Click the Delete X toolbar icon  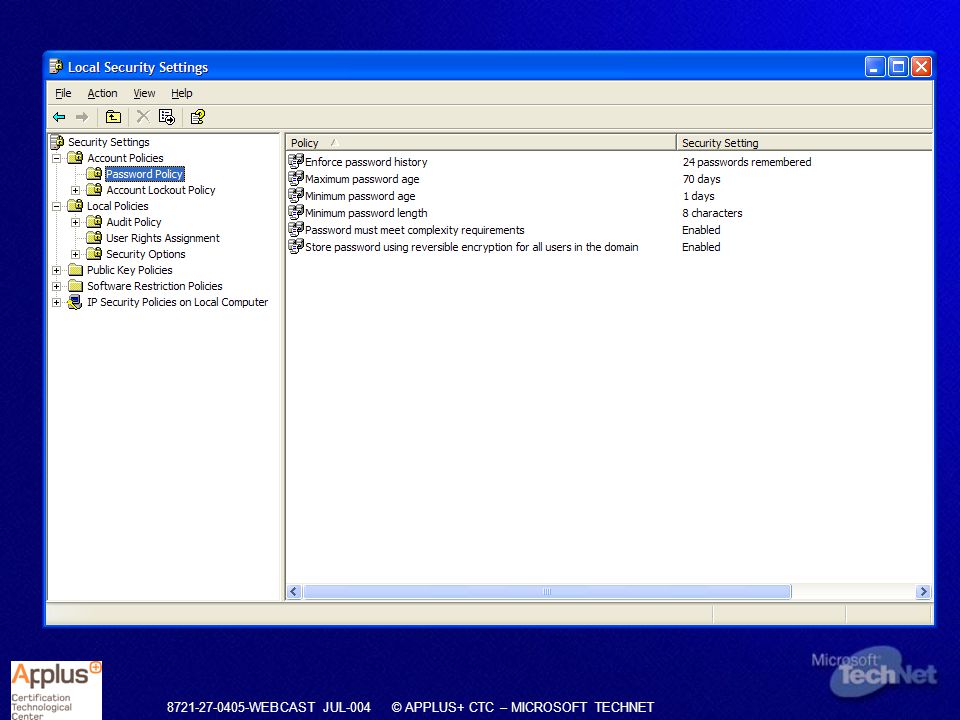click(x=143, y=116)
